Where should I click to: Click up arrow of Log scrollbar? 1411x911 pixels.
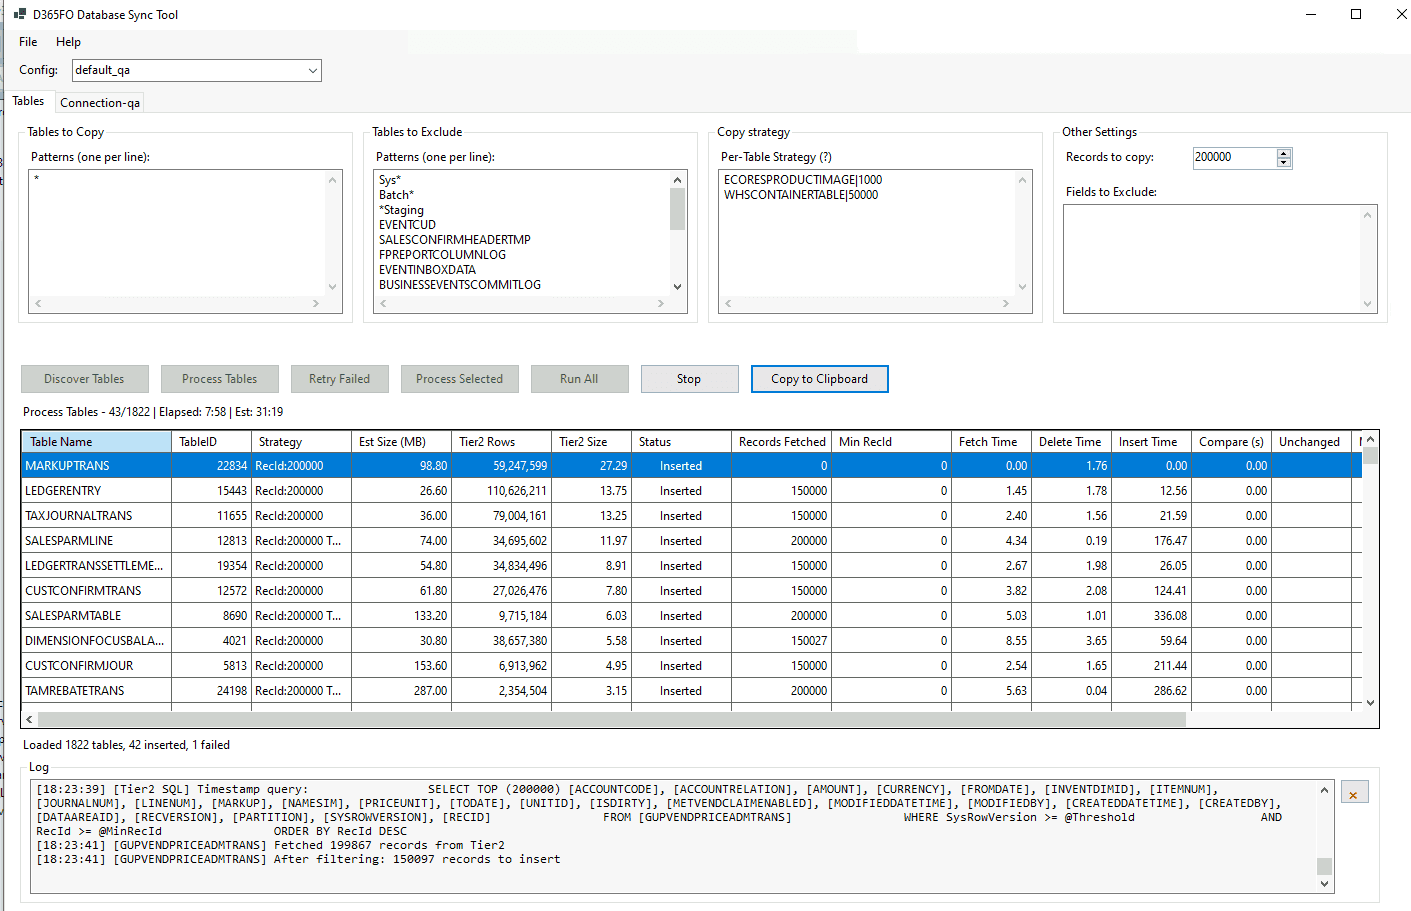point(1324,790)
